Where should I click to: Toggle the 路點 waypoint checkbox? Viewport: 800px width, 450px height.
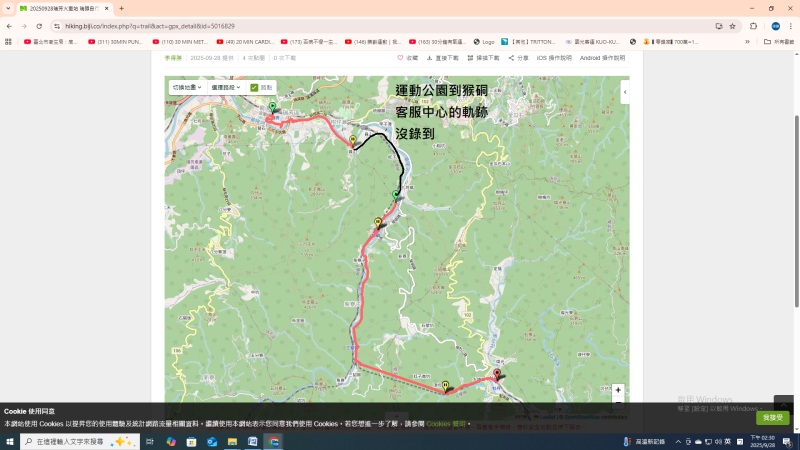[x=255, y=88]
